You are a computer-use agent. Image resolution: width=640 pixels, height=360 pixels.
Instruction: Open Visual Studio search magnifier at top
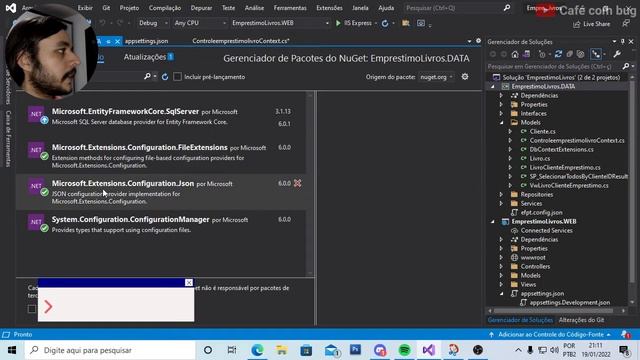[507, 8]
